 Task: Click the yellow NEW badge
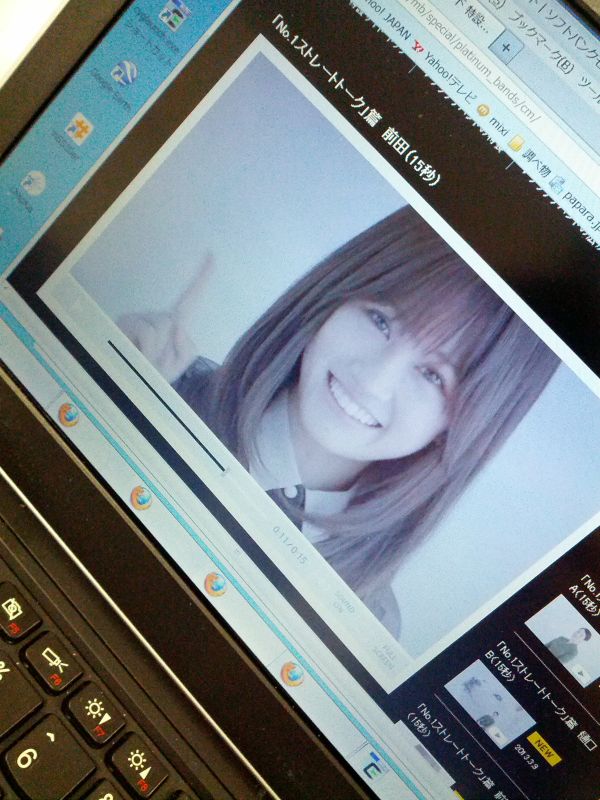click(x=544, y=748)
